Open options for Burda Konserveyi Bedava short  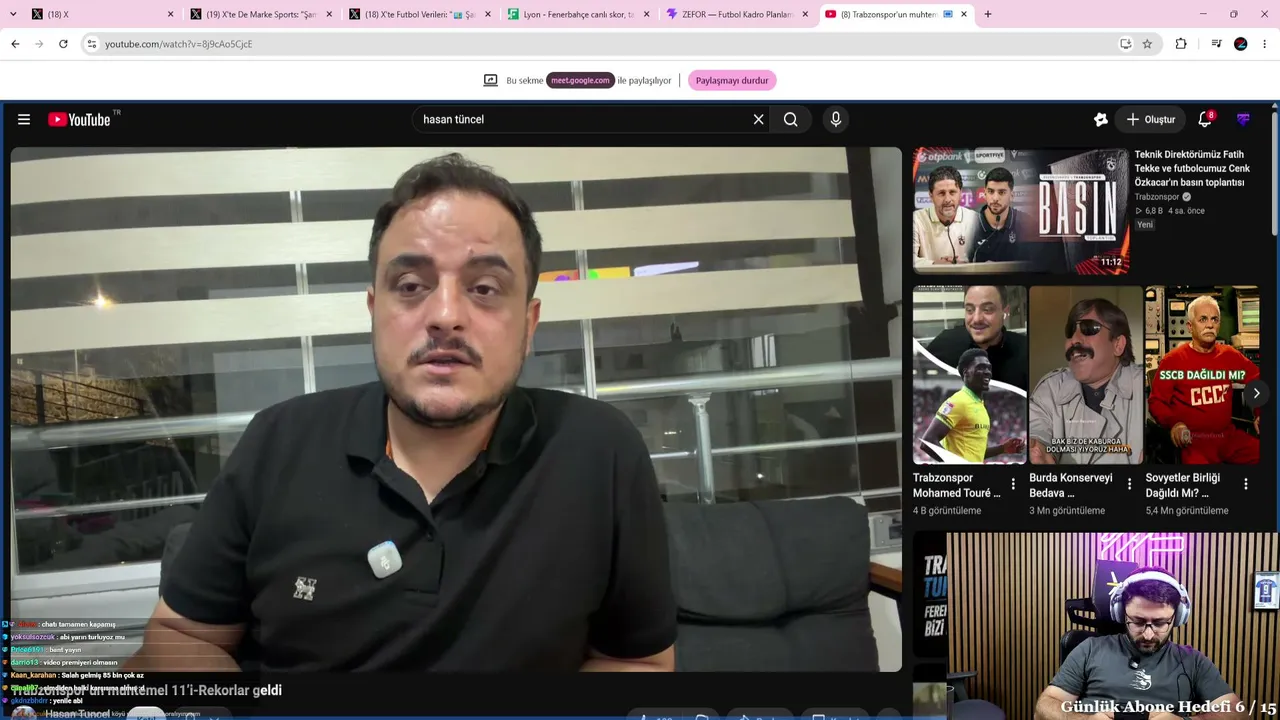point(1130,484)
